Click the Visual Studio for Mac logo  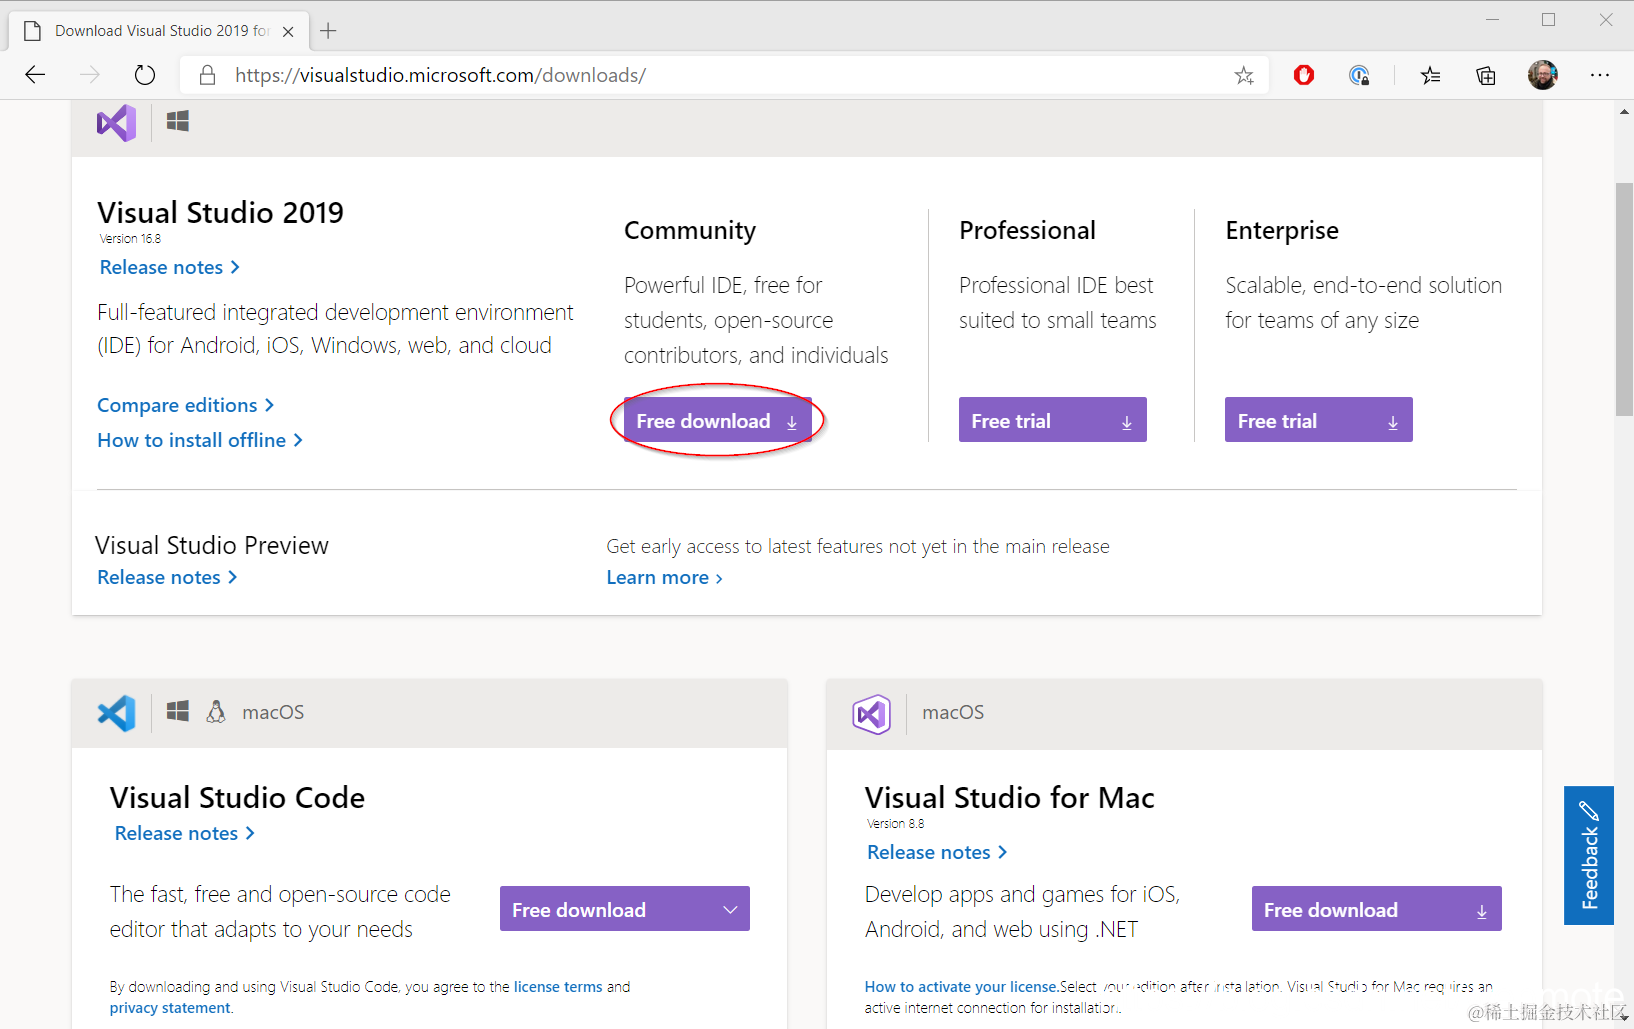tap(871, 714)
